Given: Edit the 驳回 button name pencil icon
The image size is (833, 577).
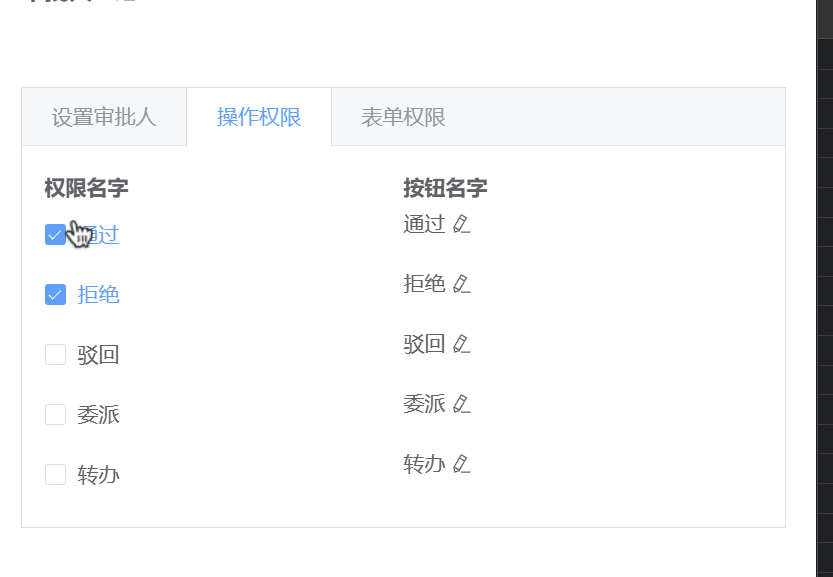Looking at the screenshot, I should point(462,344).
